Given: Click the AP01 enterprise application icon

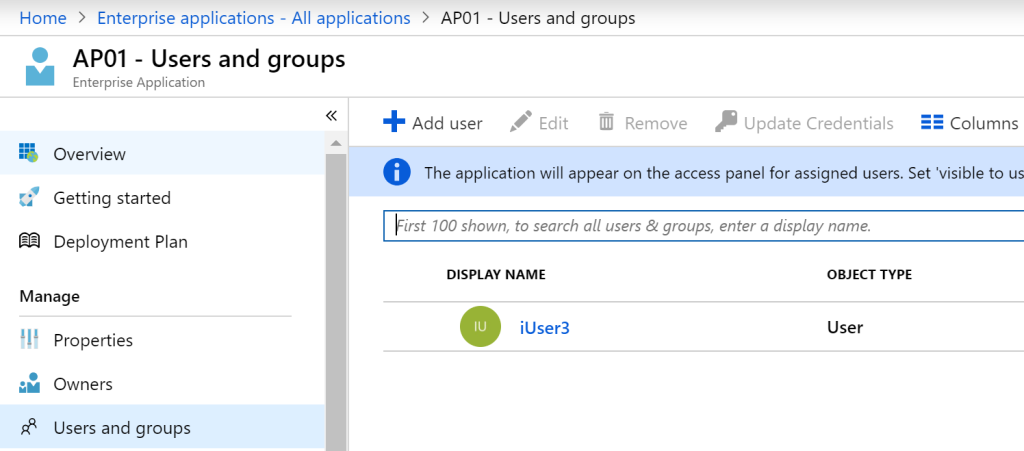Looking at the screenshot, I should pos(40,67).
